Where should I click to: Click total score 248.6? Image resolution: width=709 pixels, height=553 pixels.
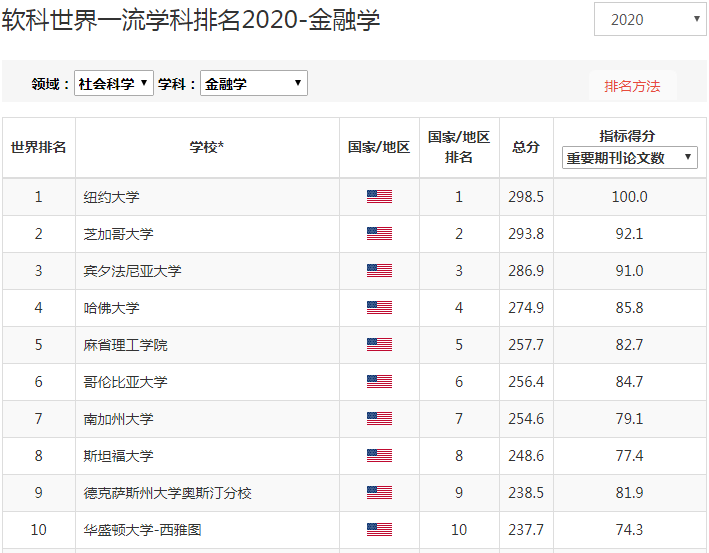point(526,456)
